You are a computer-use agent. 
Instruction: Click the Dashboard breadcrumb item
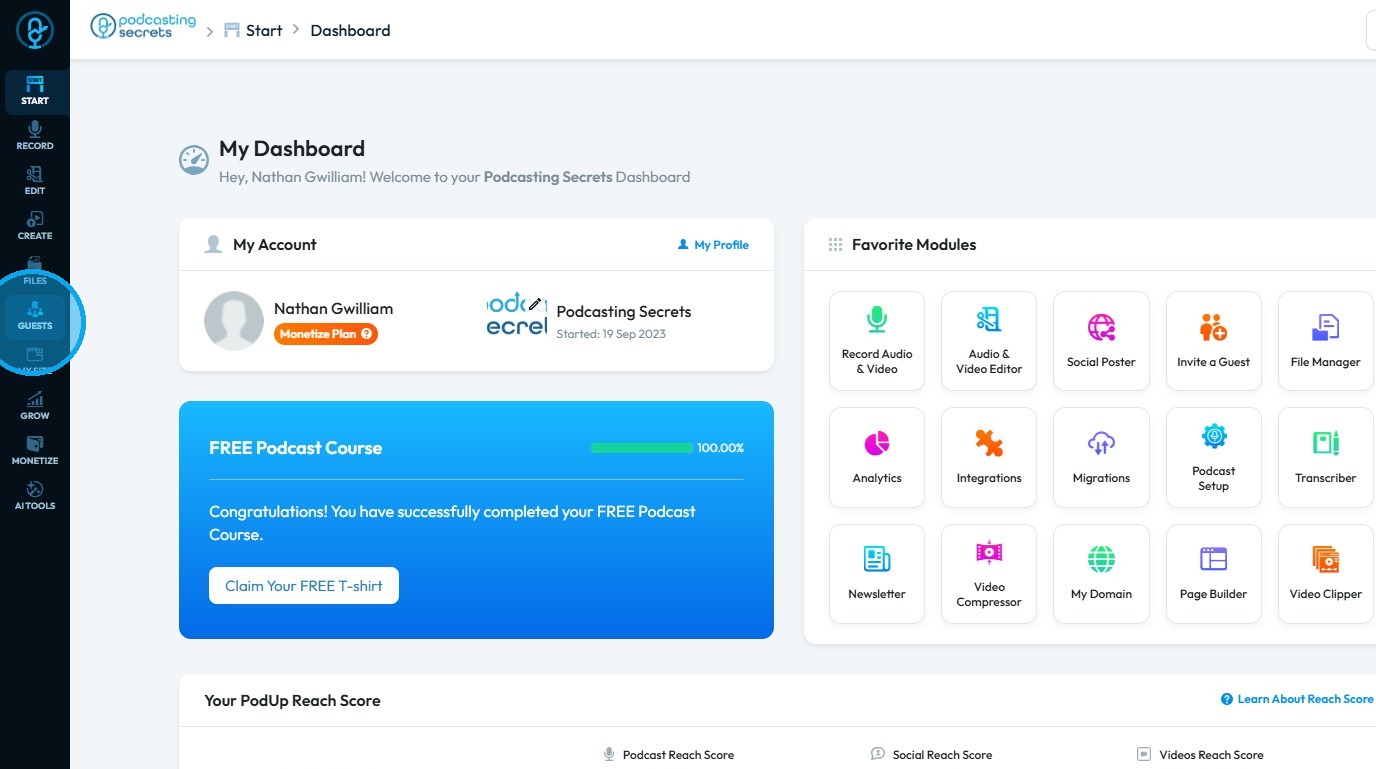[350, 30]
